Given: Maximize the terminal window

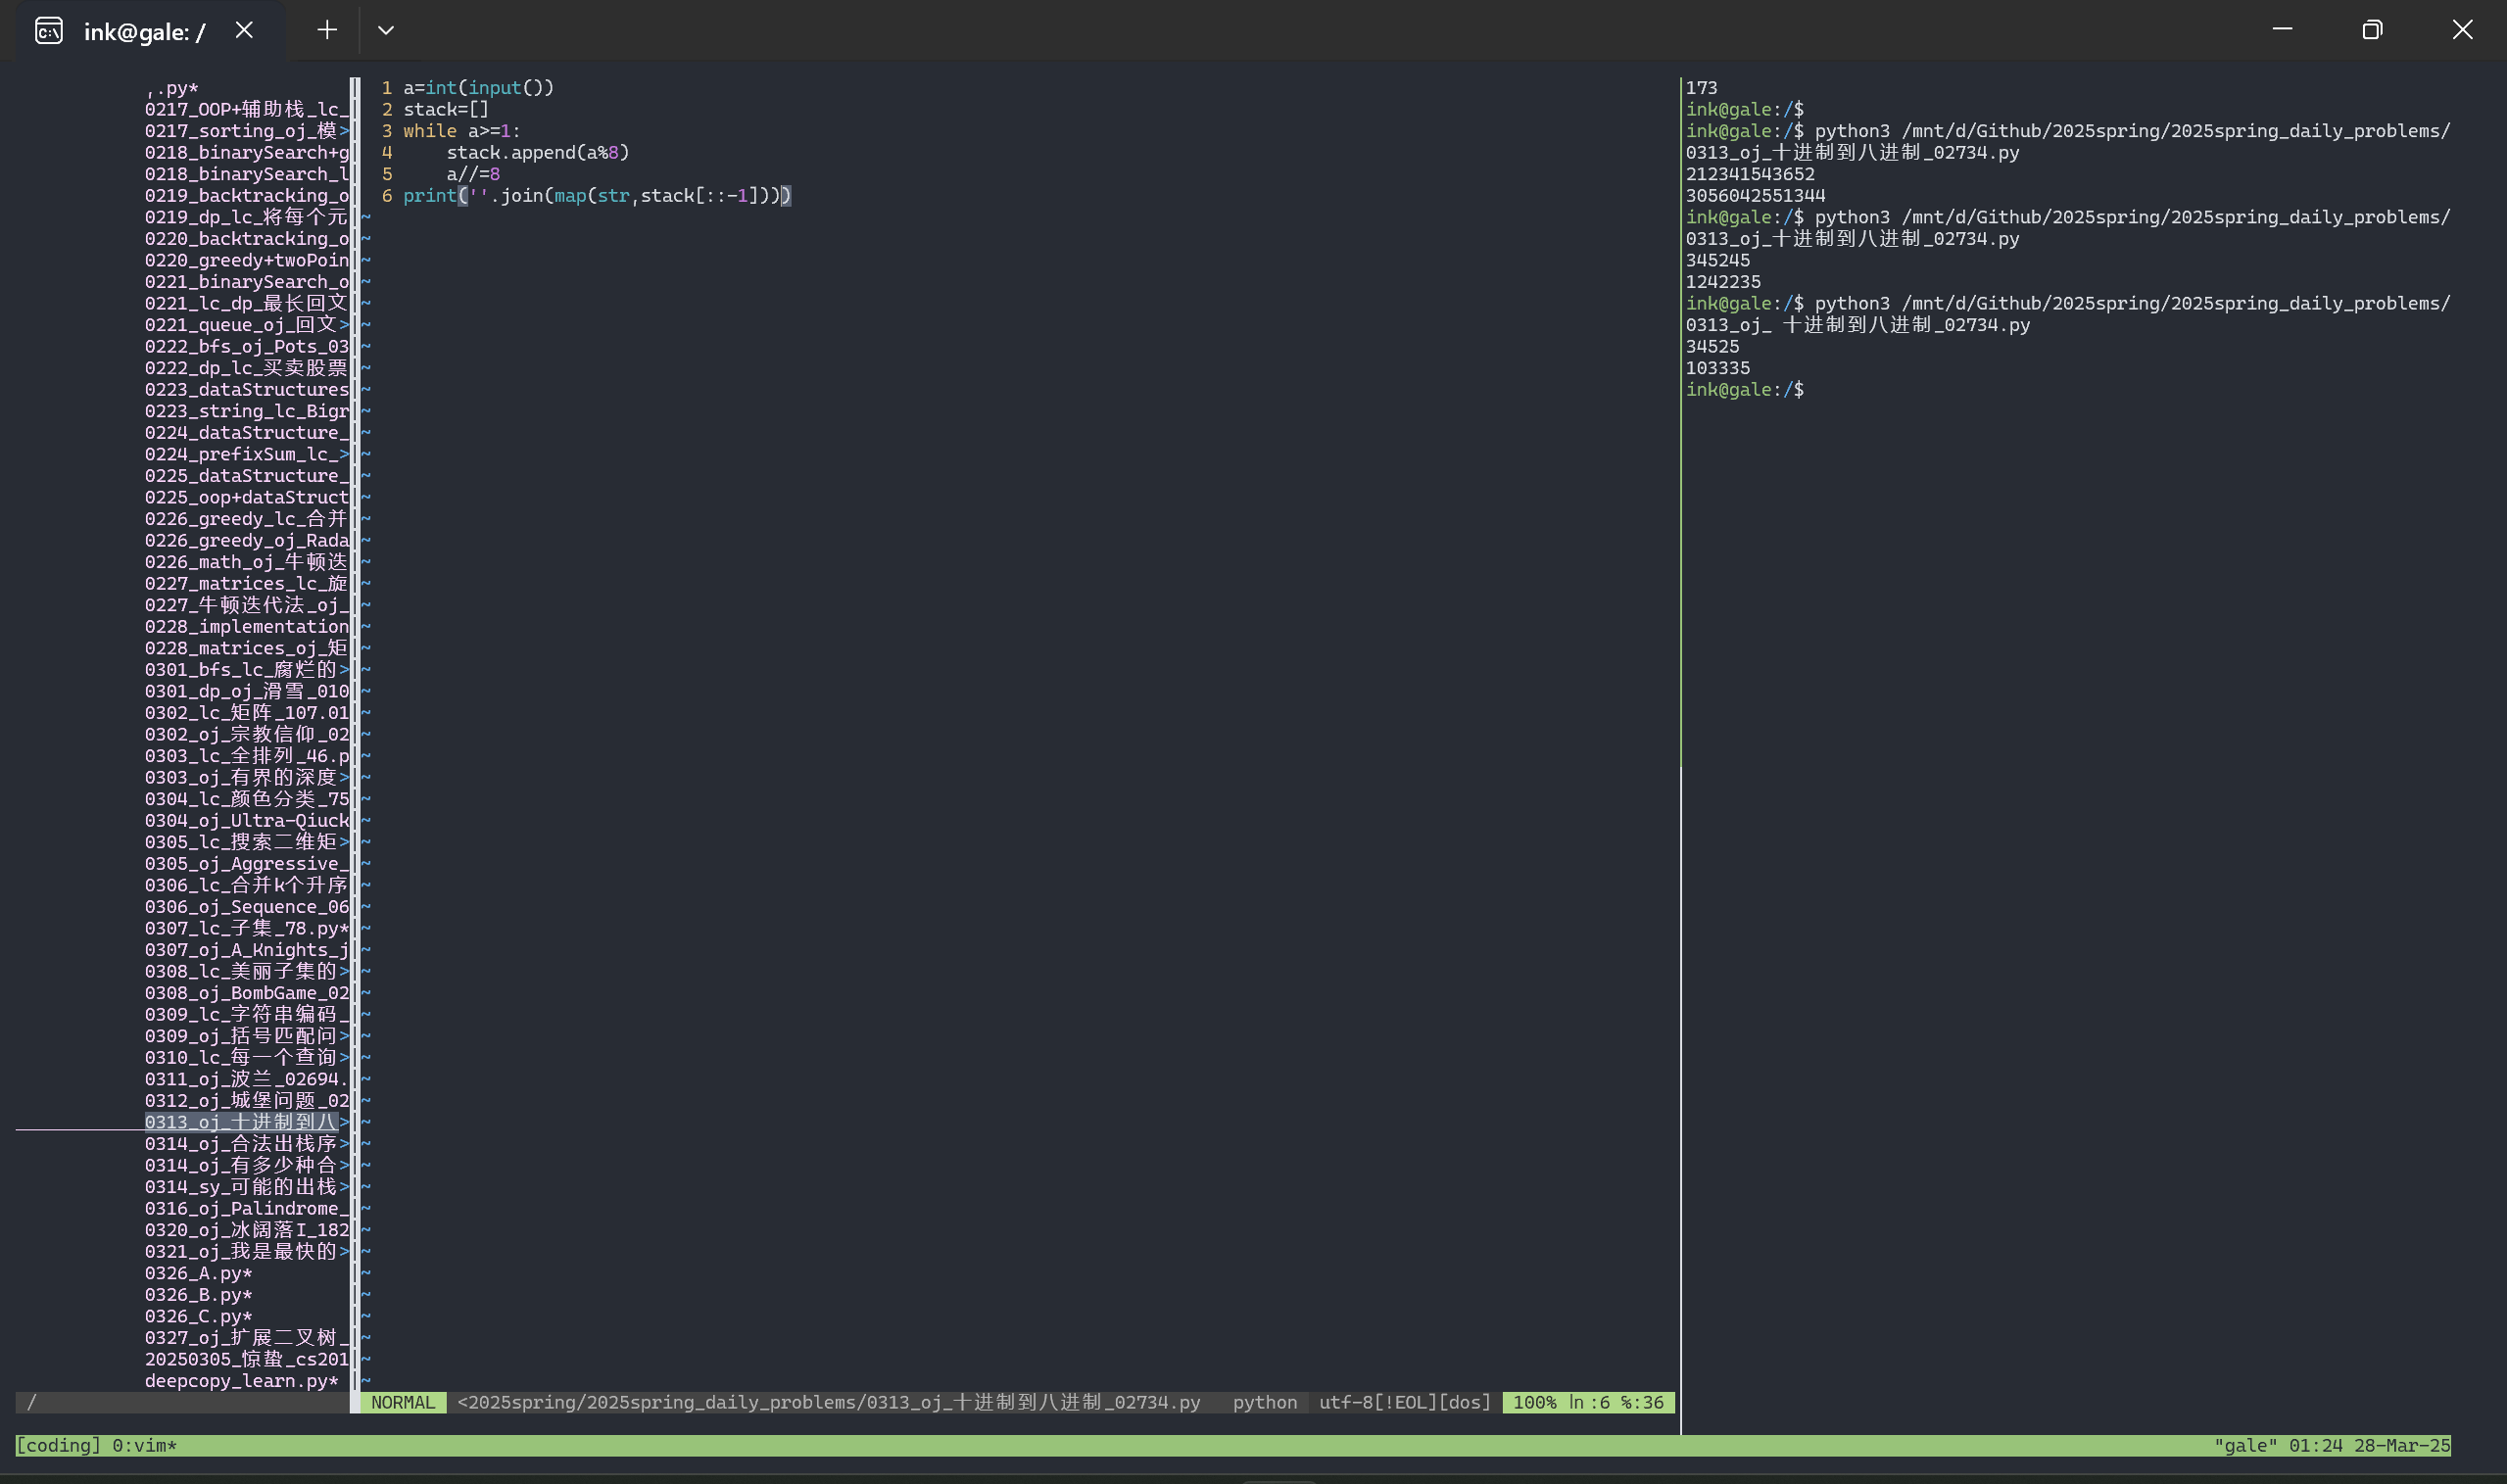Looking at the screenshot, I should point(2372,30).
